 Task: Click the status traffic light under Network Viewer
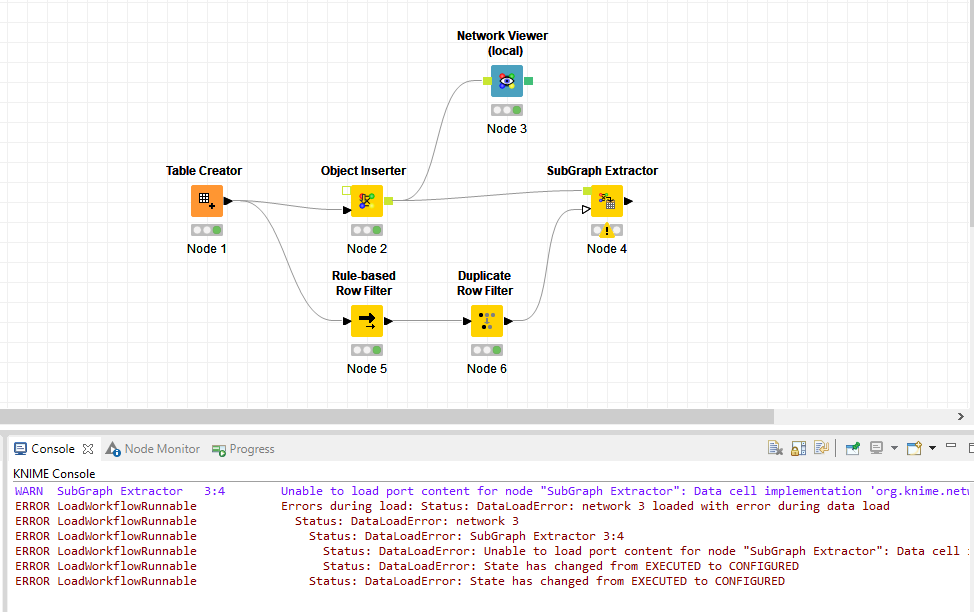tap(507, 110)
